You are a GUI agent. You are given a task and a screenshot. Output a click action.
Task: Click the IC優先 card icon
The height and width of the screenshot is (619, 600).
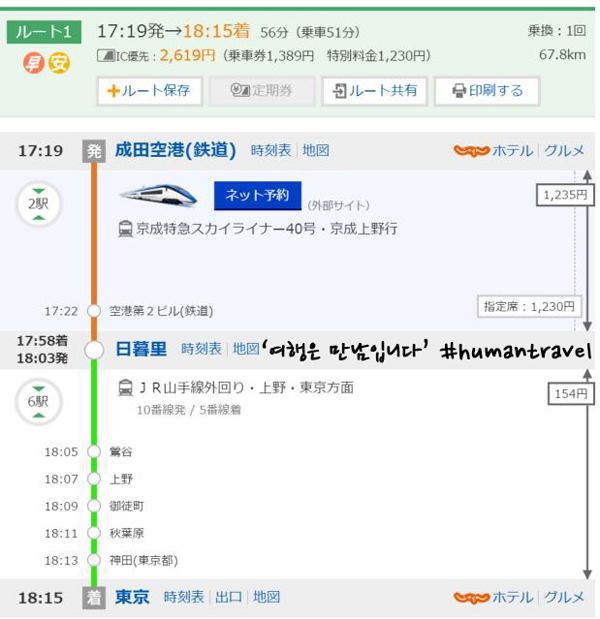pos(105,56)
